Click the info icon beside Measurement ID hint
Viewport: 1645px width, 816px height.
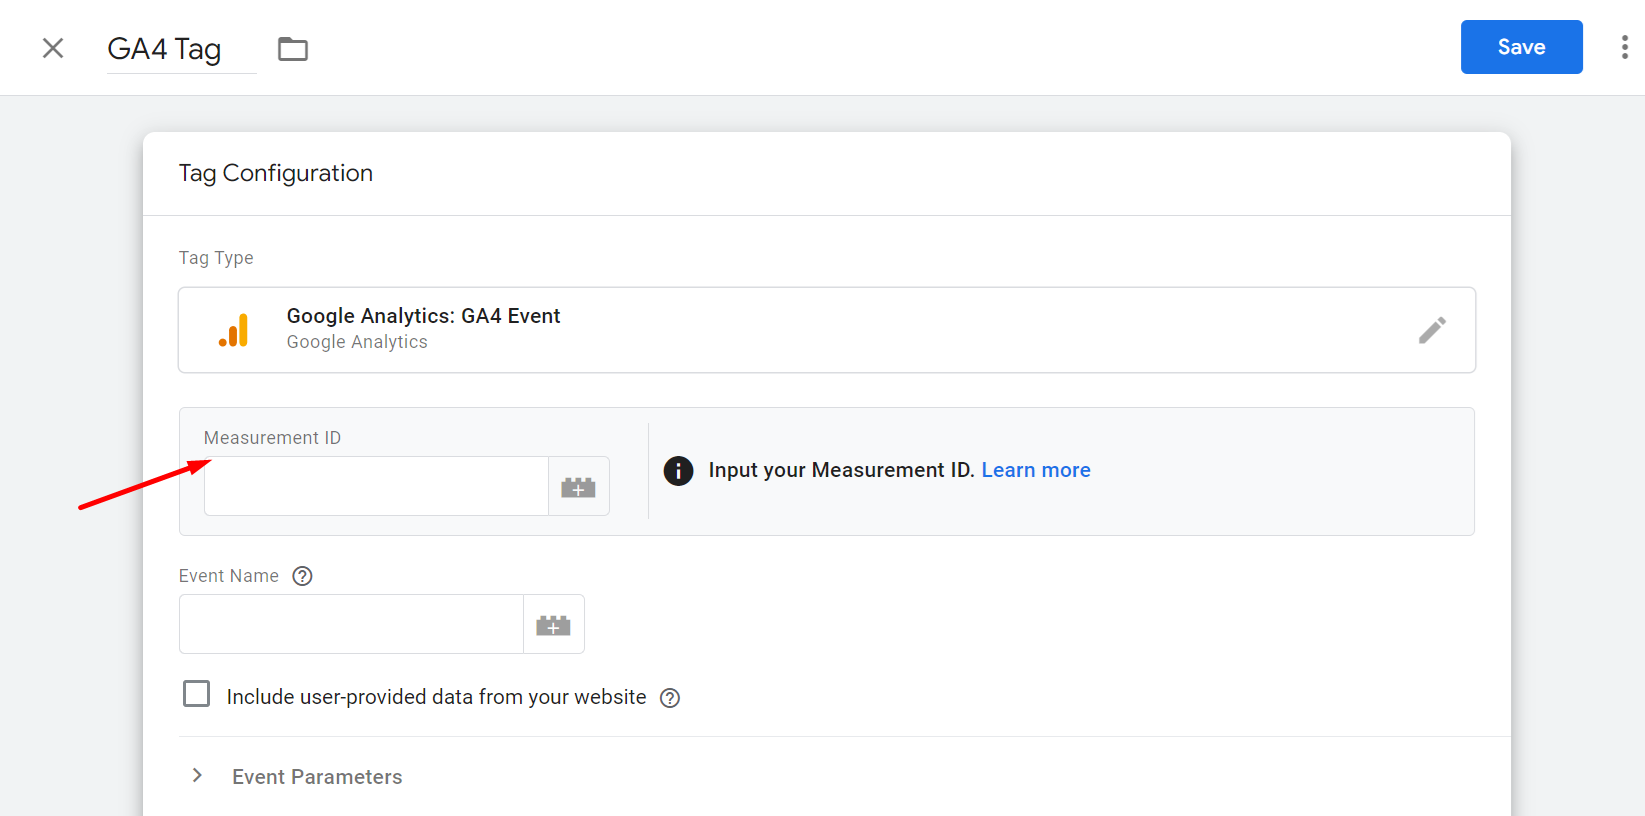tap(678, 470)
